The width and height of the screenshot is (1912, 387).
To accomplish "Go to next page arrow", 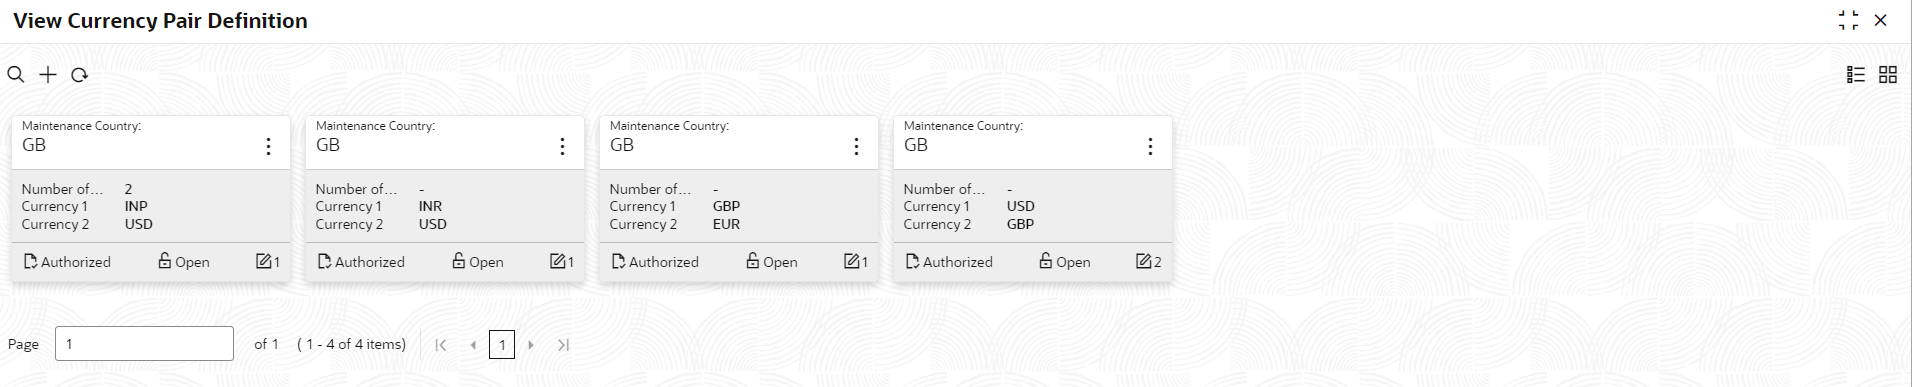I will pos(531,345).
